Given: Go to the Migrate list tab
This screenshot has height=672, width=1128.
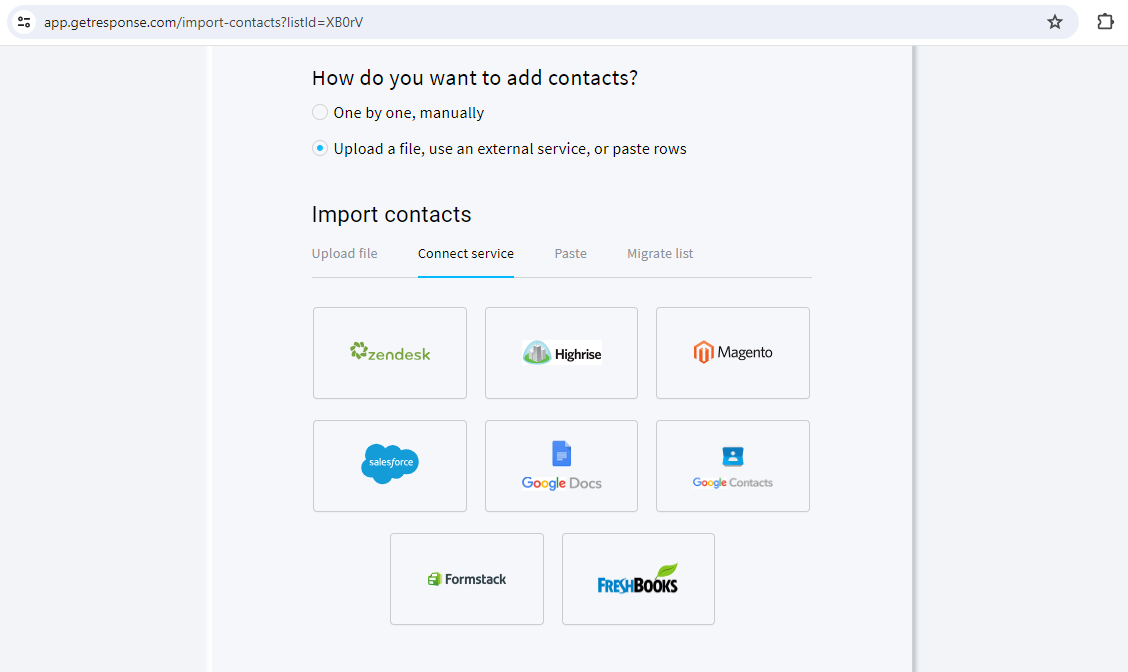Looking at the screenshot, I should (660, 253).
